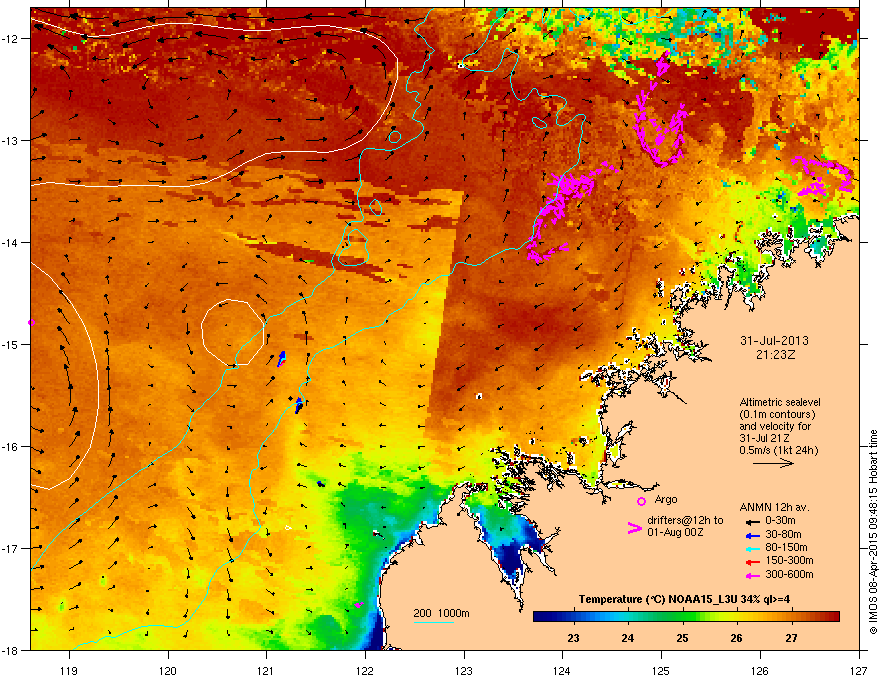
Task: Click the longitude axis label 123
Action: point(464,671)
